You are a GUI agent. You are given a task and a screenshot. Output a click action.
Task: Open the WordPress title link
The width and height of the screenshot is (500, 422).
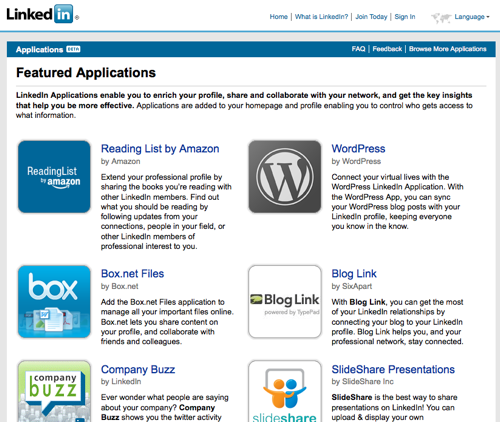(358, 149)
